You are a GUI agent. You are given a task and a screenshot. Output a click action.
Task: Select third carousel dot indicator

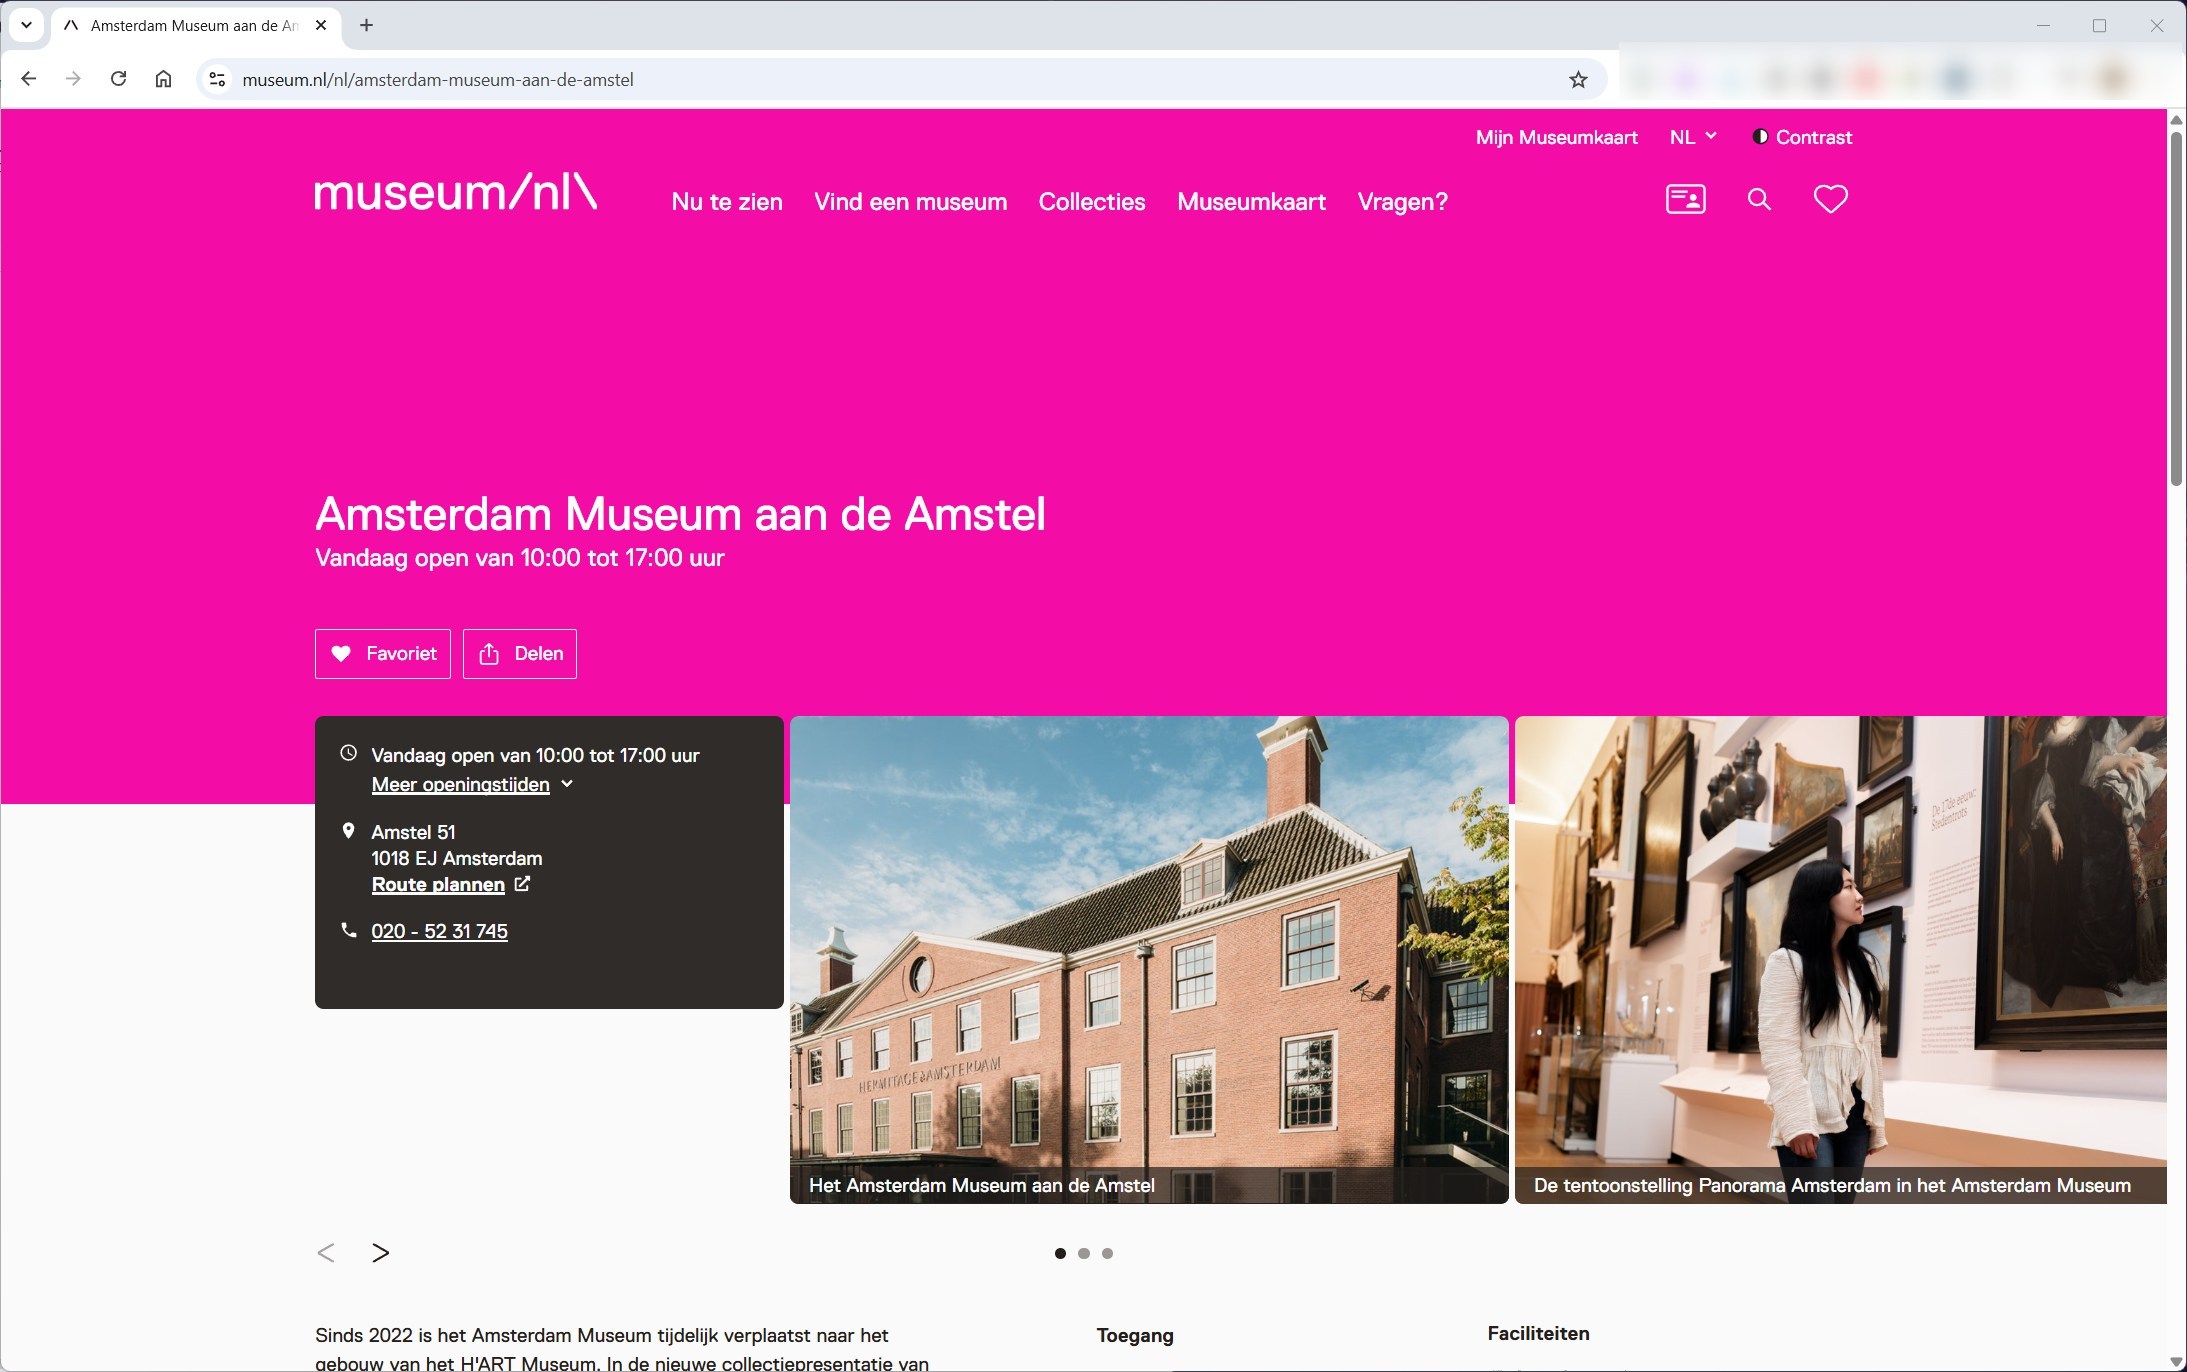pos(1107,1253)
